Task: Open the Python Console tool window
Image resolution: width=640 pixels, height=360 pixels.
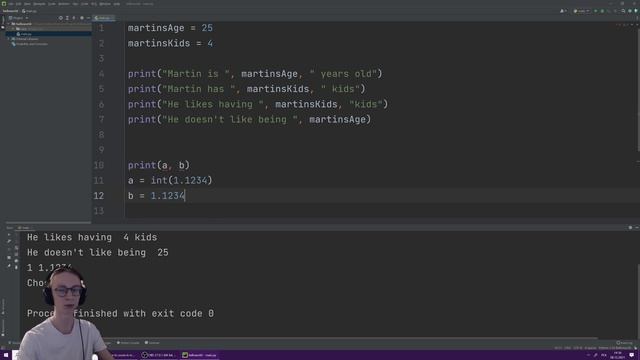Action: [x=129, y=343]
